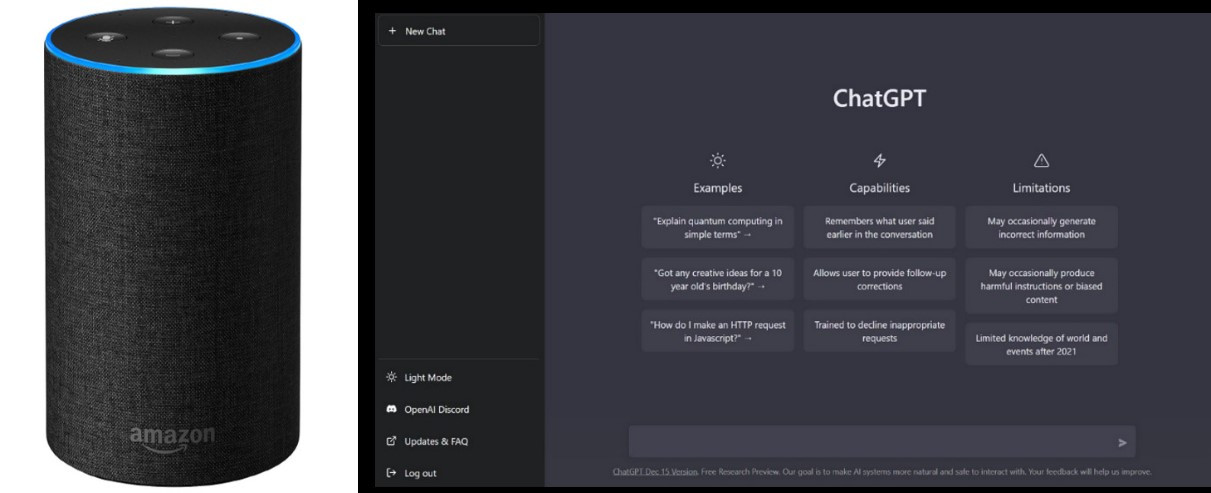Click the "Remembers what user said earlier" card
1211x493 pixels.
pyautogui.click(x=880, y=227)
